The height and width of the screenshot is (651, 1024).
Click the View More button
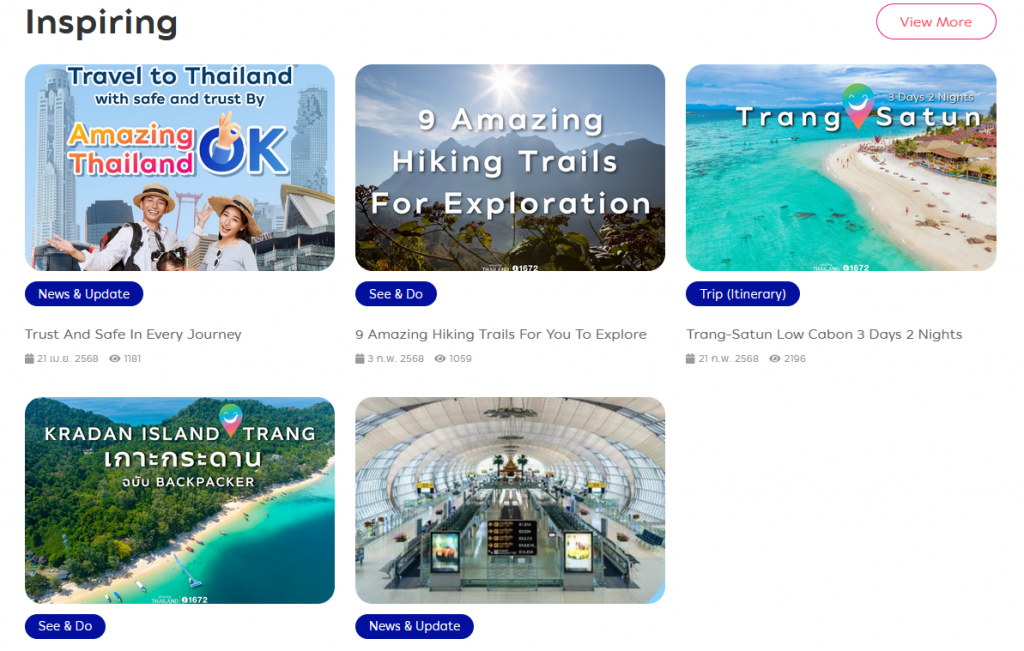pyautogui.click(x=935, y=22)
